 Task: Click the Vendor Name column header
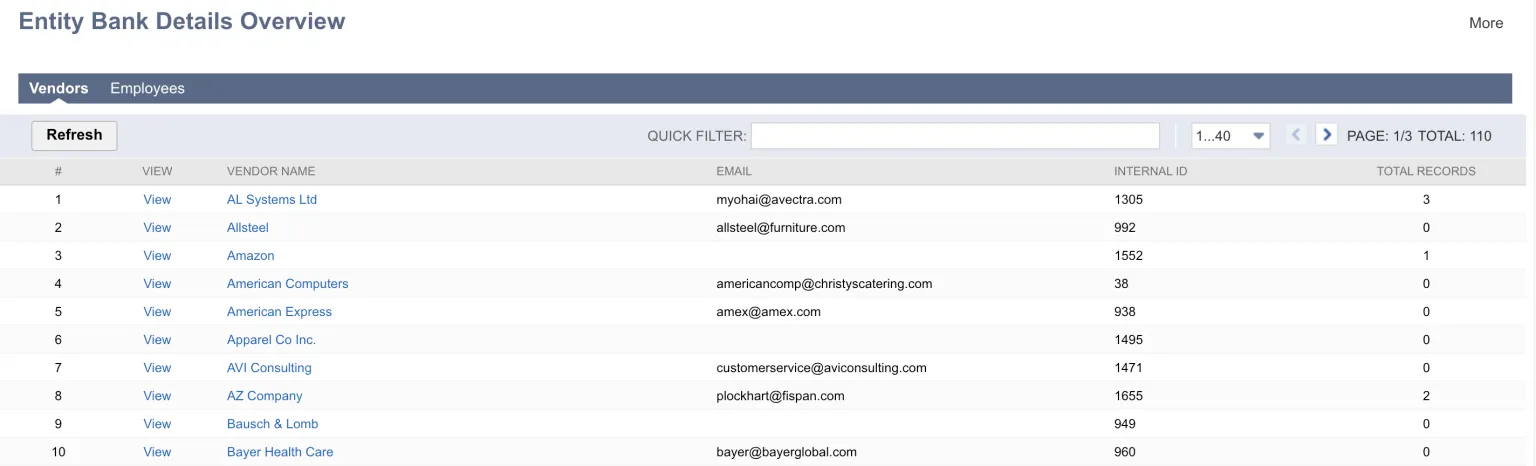[271, 171]
